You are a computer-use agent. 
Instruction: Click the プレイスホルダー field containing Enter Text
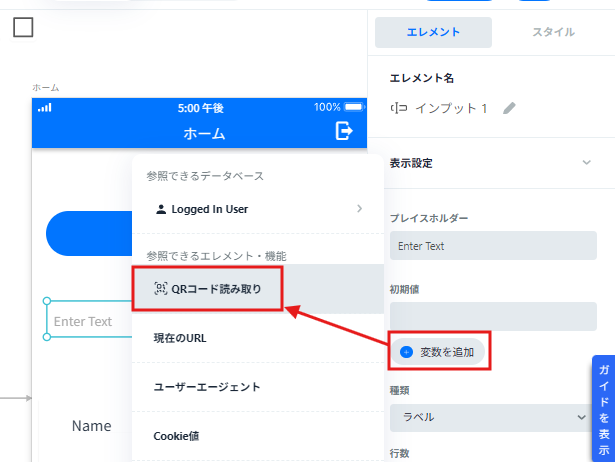[x=493, y=245]
